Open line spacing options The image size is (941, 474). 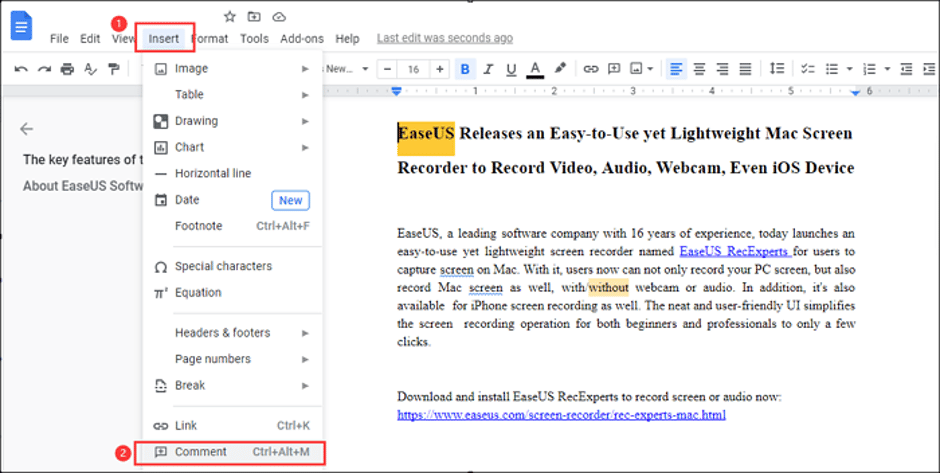pyautogui.click(x=777, y=68)
